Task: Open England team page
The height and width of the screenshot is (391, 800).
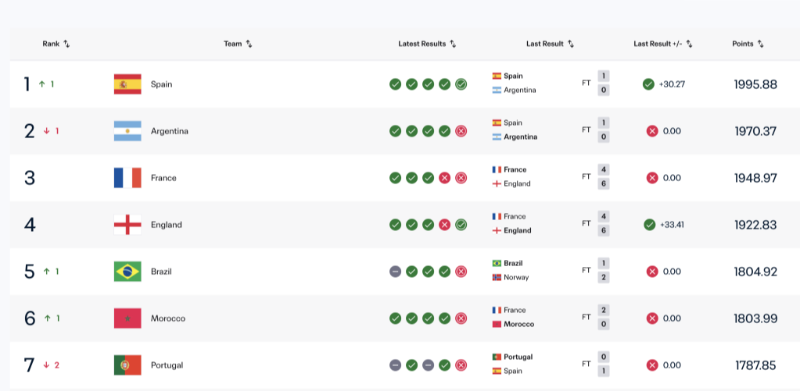Action: (166, 225)
